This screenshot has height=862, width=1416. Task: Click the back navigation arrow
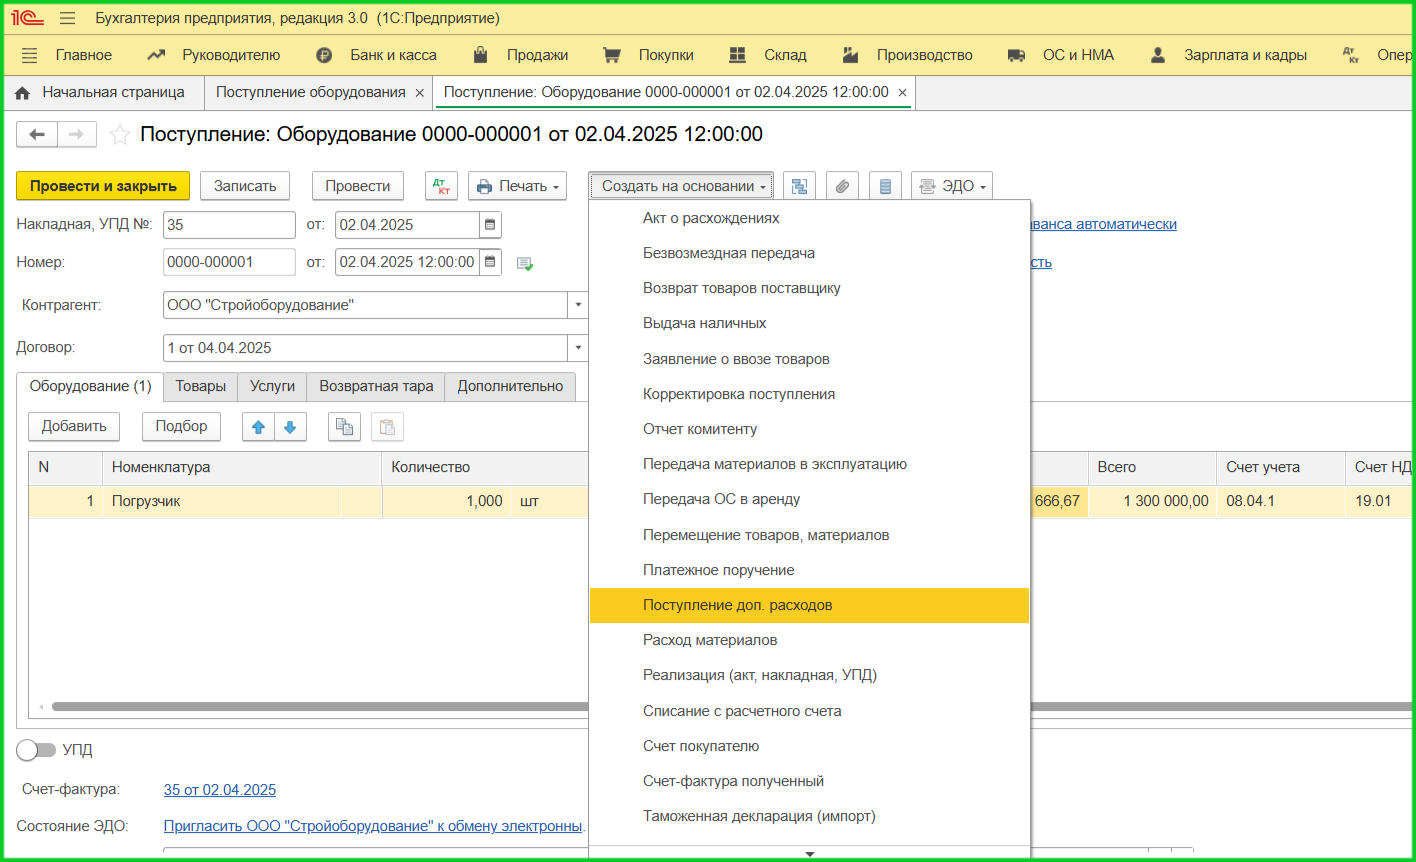coord(37,135)
